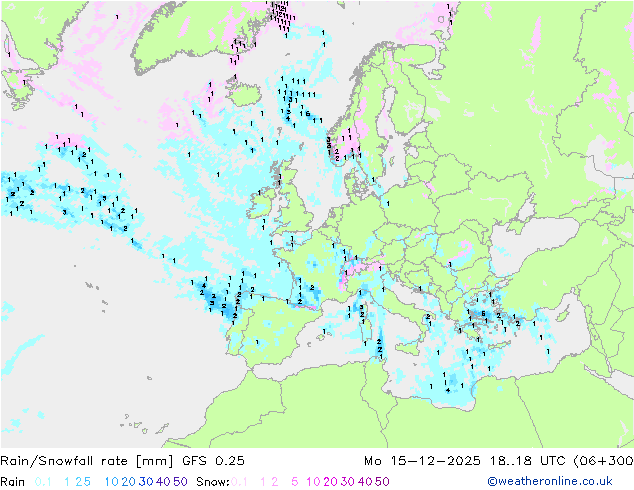Select the Snow 10 legend value

tap(313, 482)
